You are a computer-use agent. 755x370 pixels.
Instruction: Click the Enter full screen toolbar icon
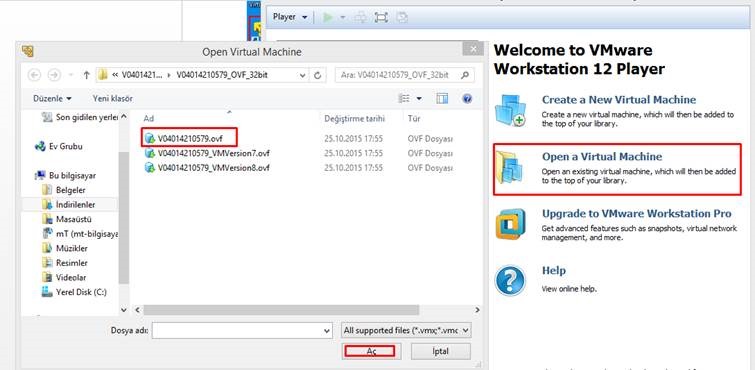(x=381, y=17)
